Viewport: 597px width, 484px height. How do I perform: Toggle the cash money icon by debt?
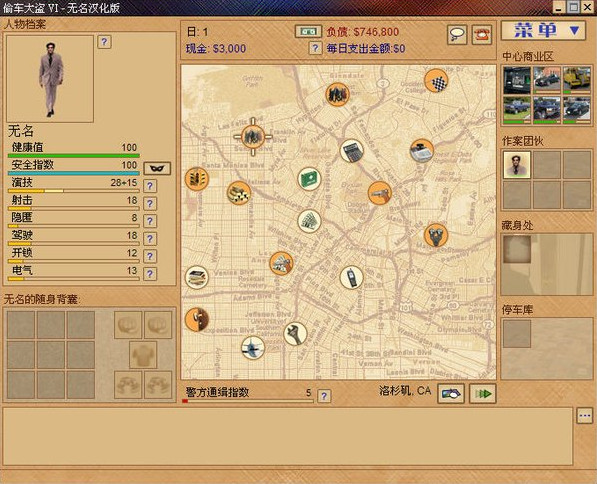(308, 32)
